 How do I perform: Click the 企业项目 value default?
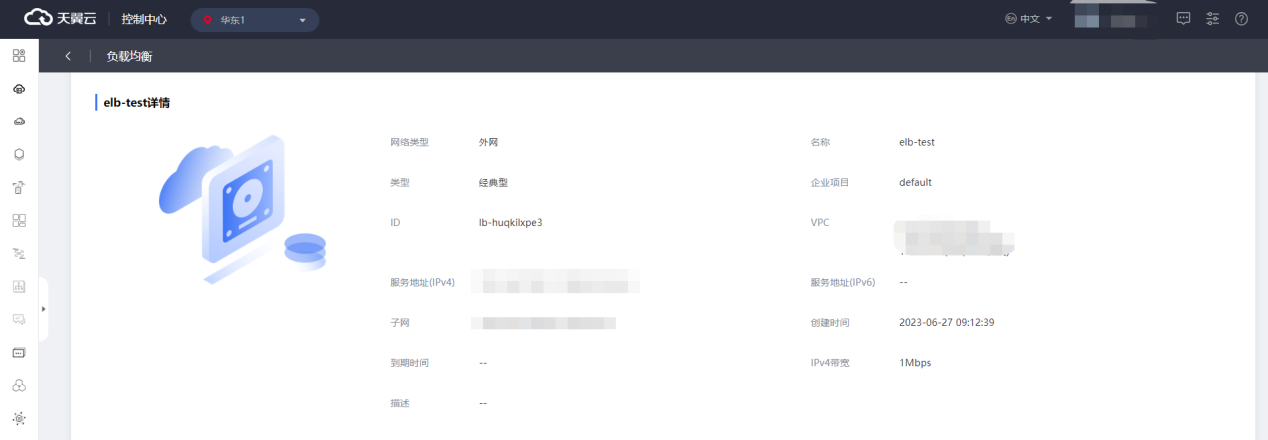coord(915,182)
